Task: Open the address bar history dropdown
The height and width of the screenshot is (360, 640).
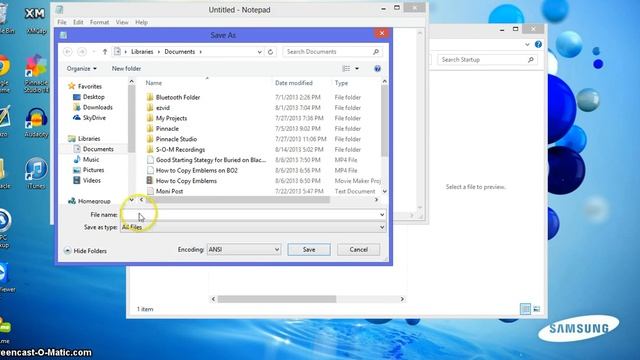Action: click(260, 52)
